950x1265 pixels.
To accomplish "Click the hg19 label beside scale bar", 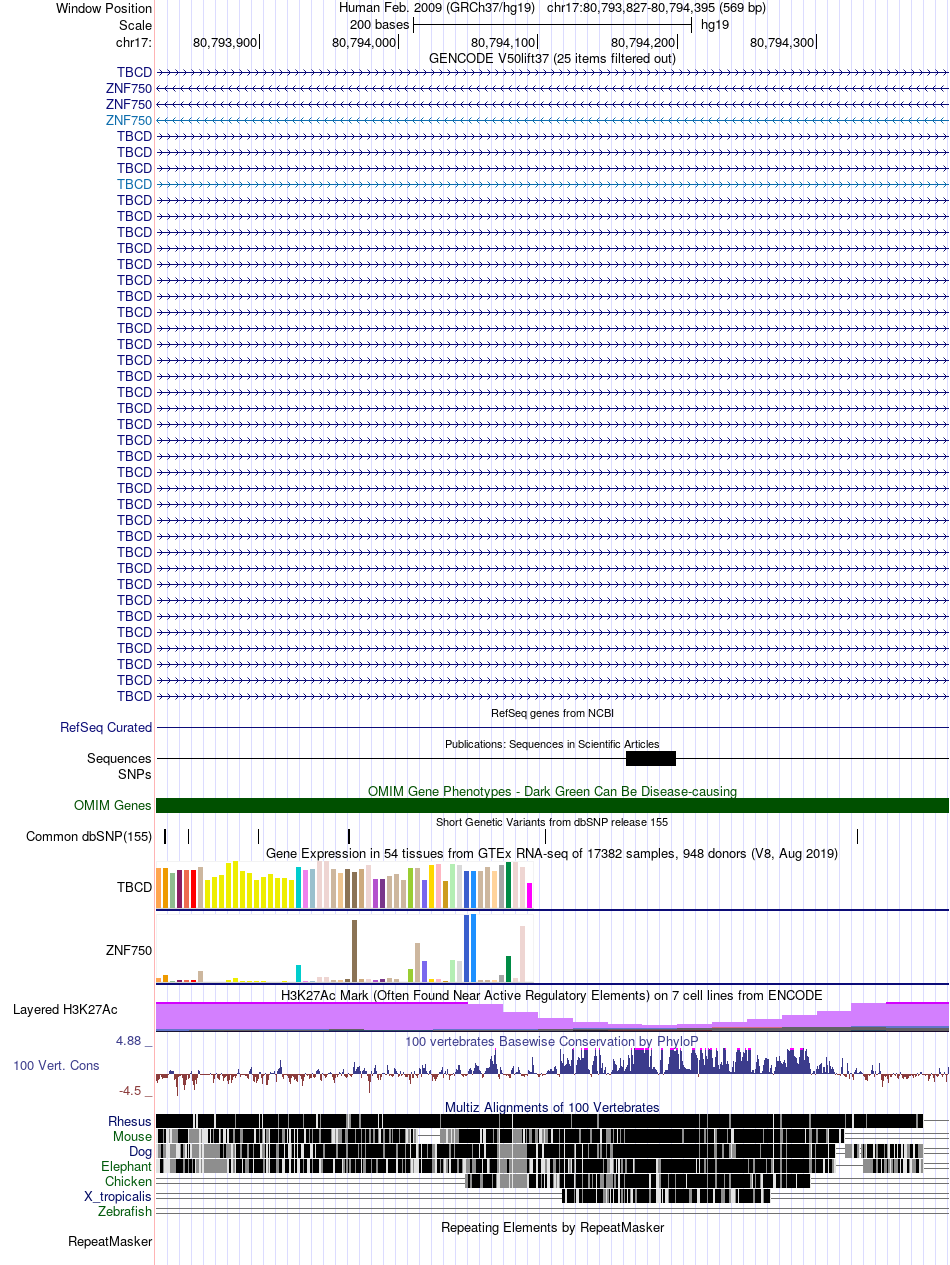I will coord(715,24).
